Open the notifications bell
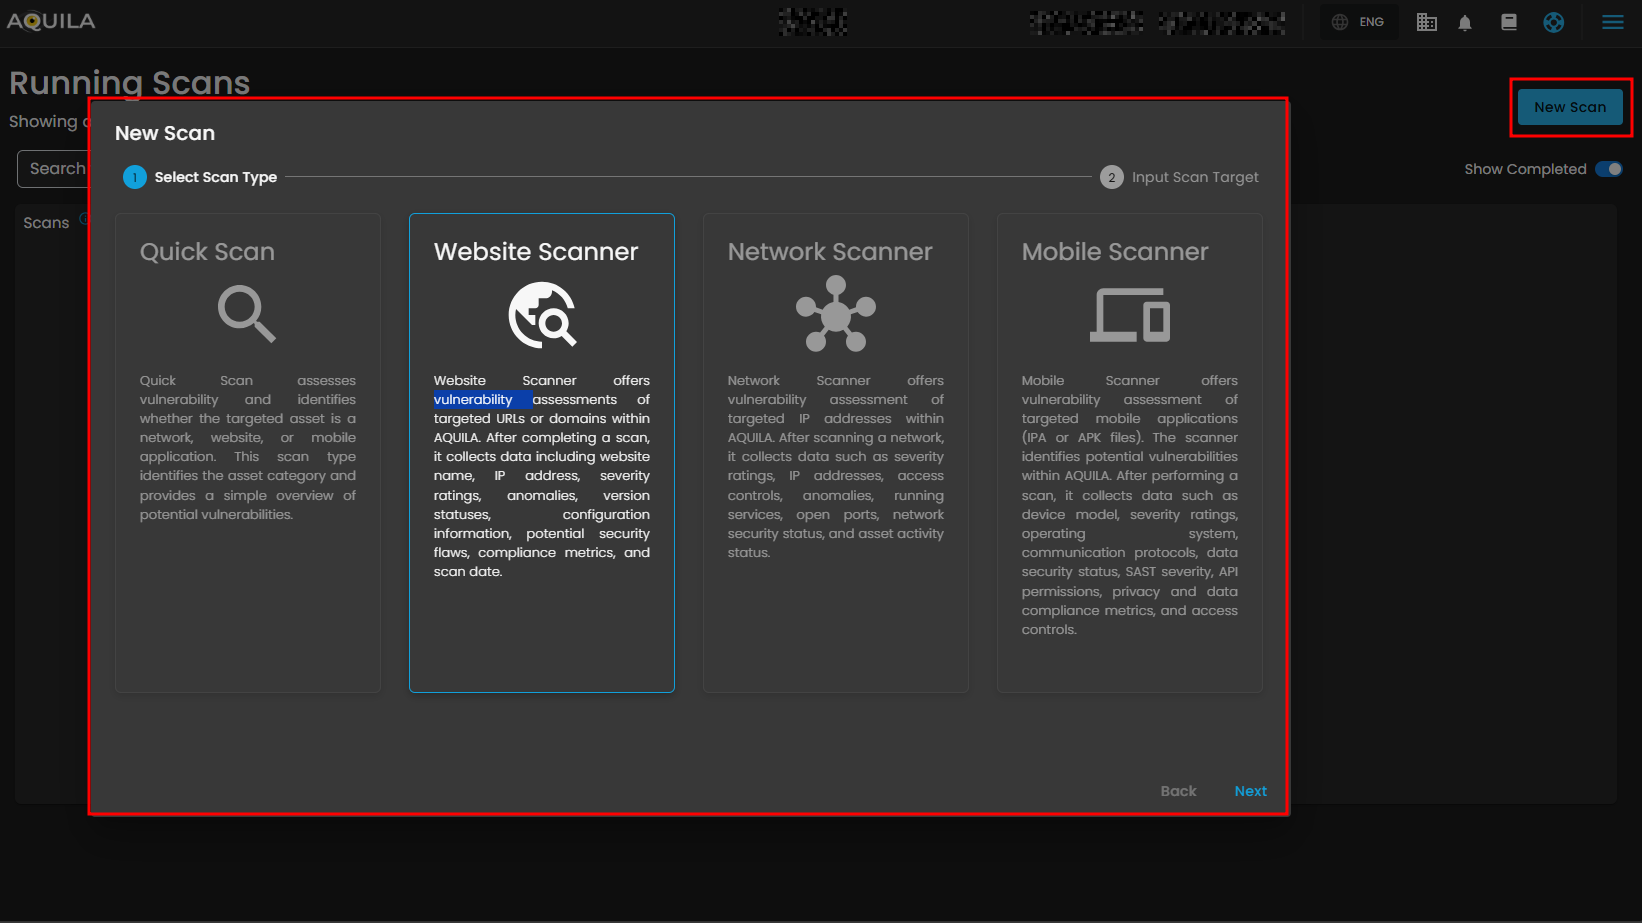 1465,23
